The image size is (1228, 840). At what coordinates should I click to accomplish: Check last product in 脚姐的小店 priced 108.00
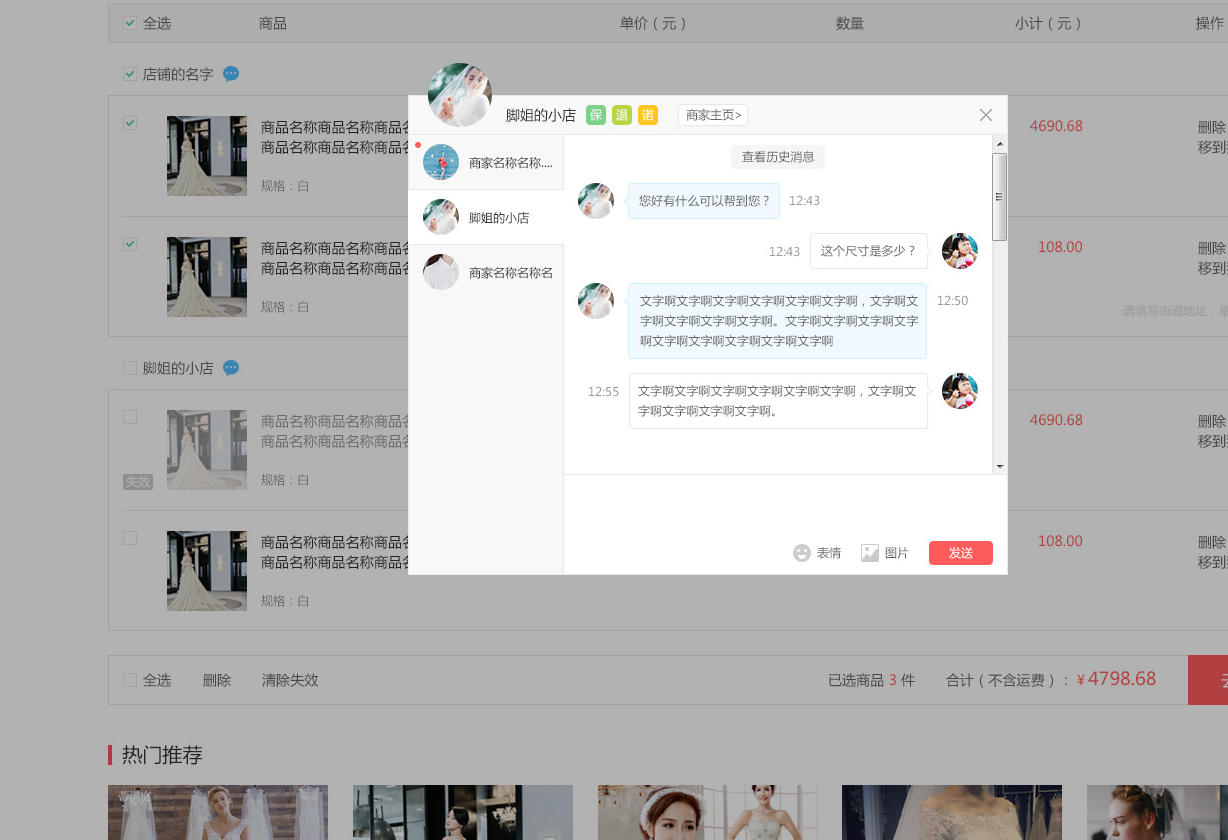click(130, 538)
